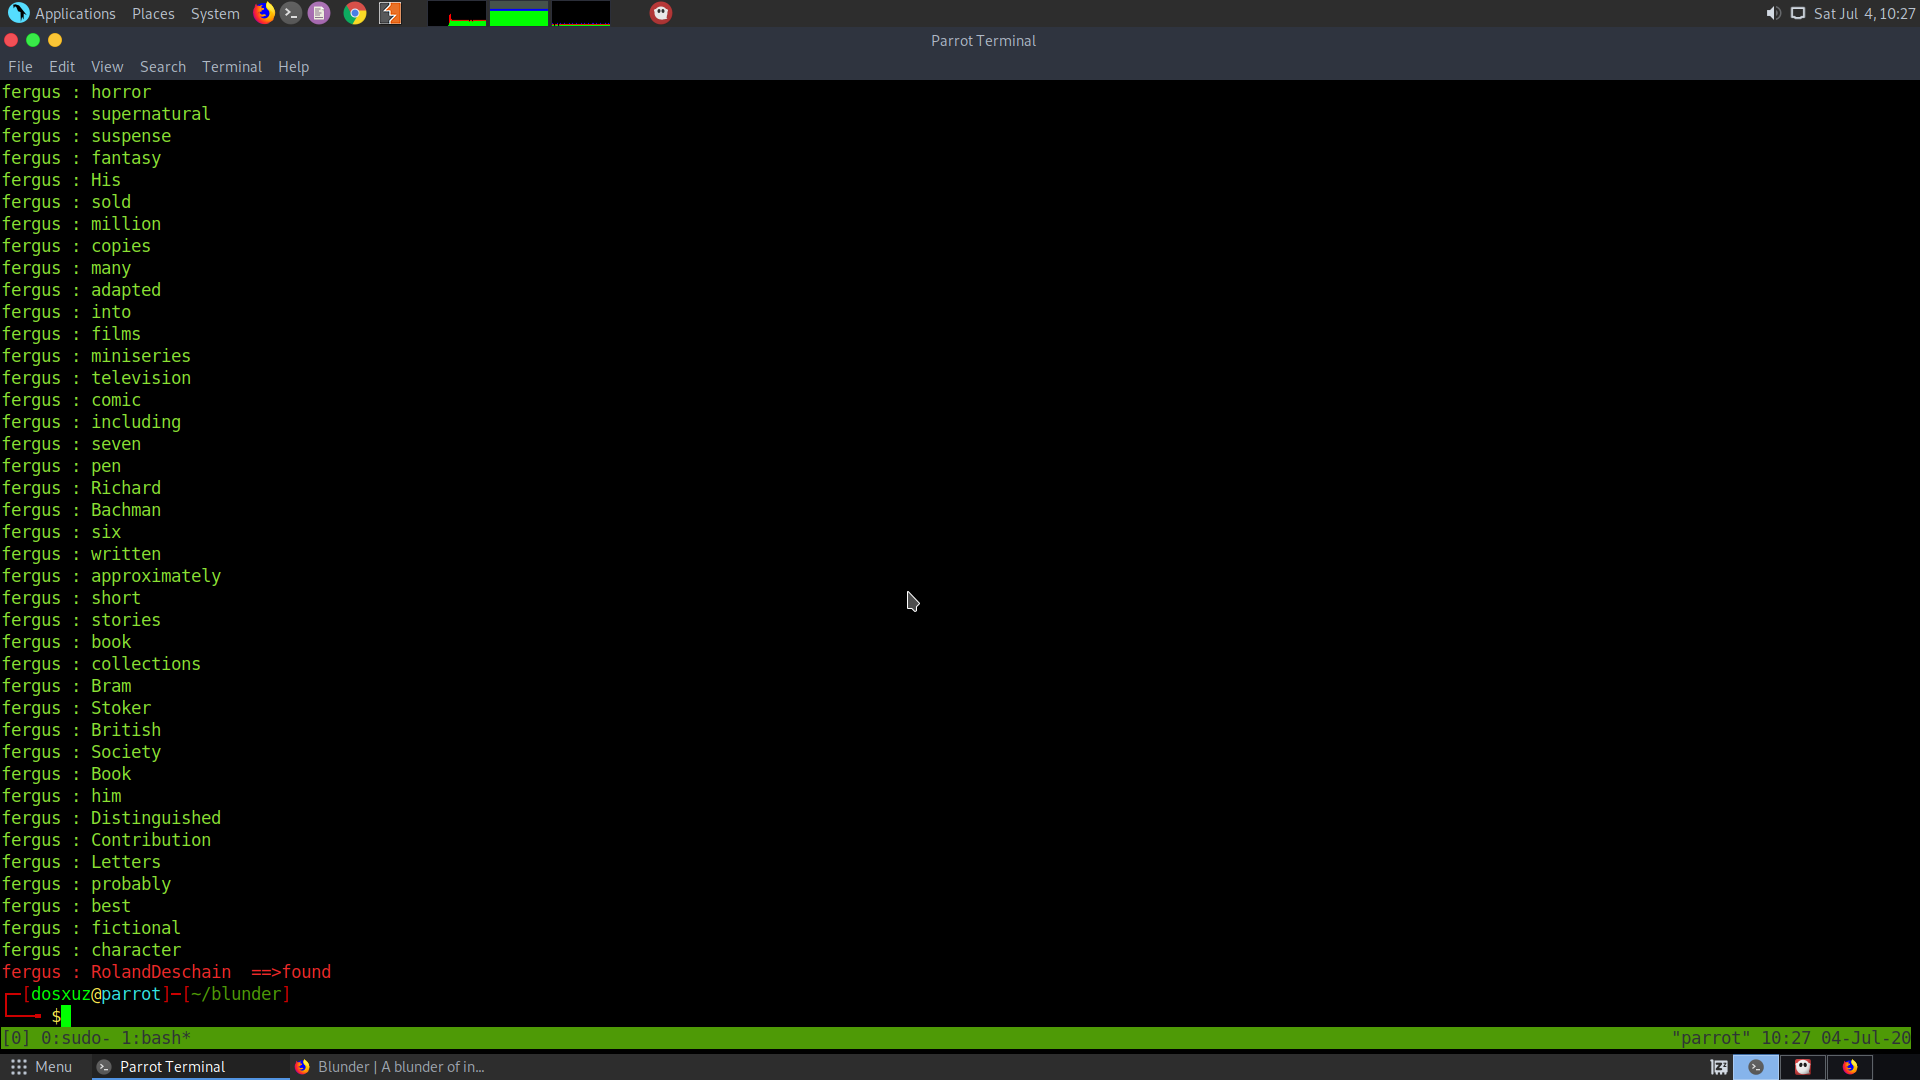Launch Google Chrome from top panel
Screen dimensions: 1920x1080
[x=355, y=13]
